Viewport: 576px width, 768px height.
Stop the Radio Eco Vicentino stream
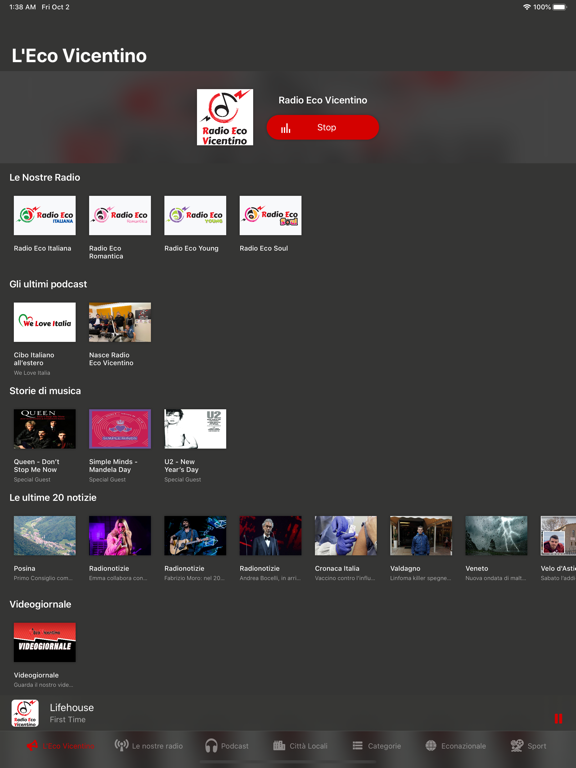(323, 127)
